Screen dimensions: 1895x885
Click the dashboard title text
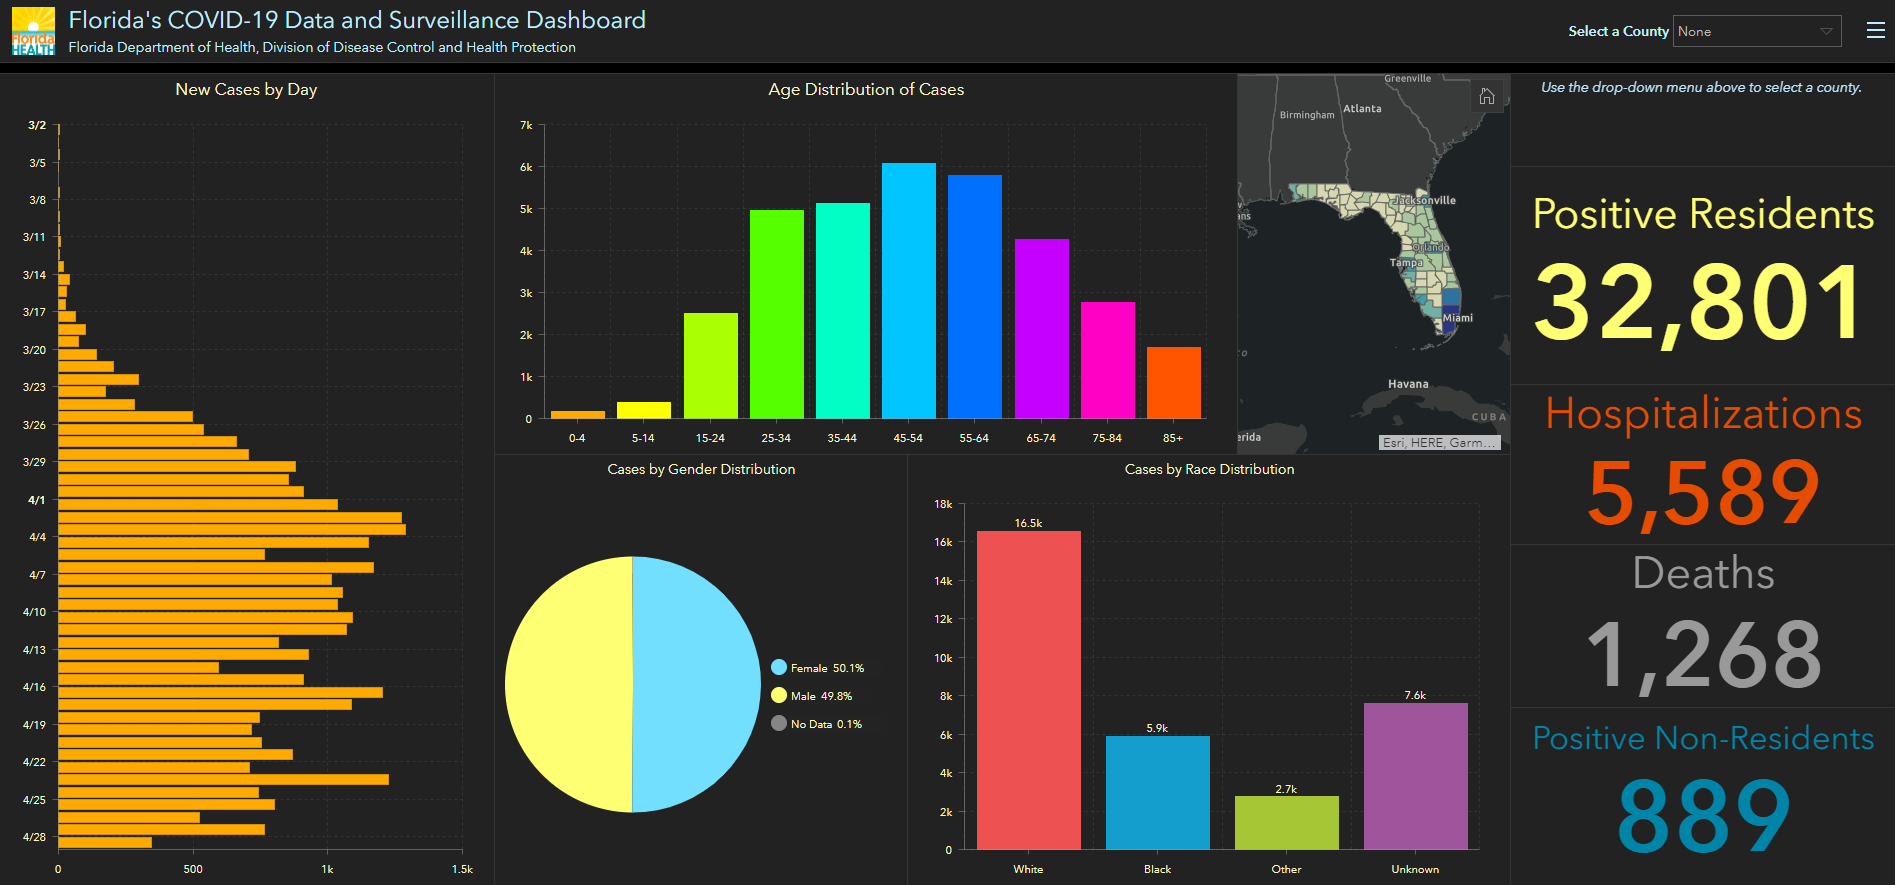(357, 20)
